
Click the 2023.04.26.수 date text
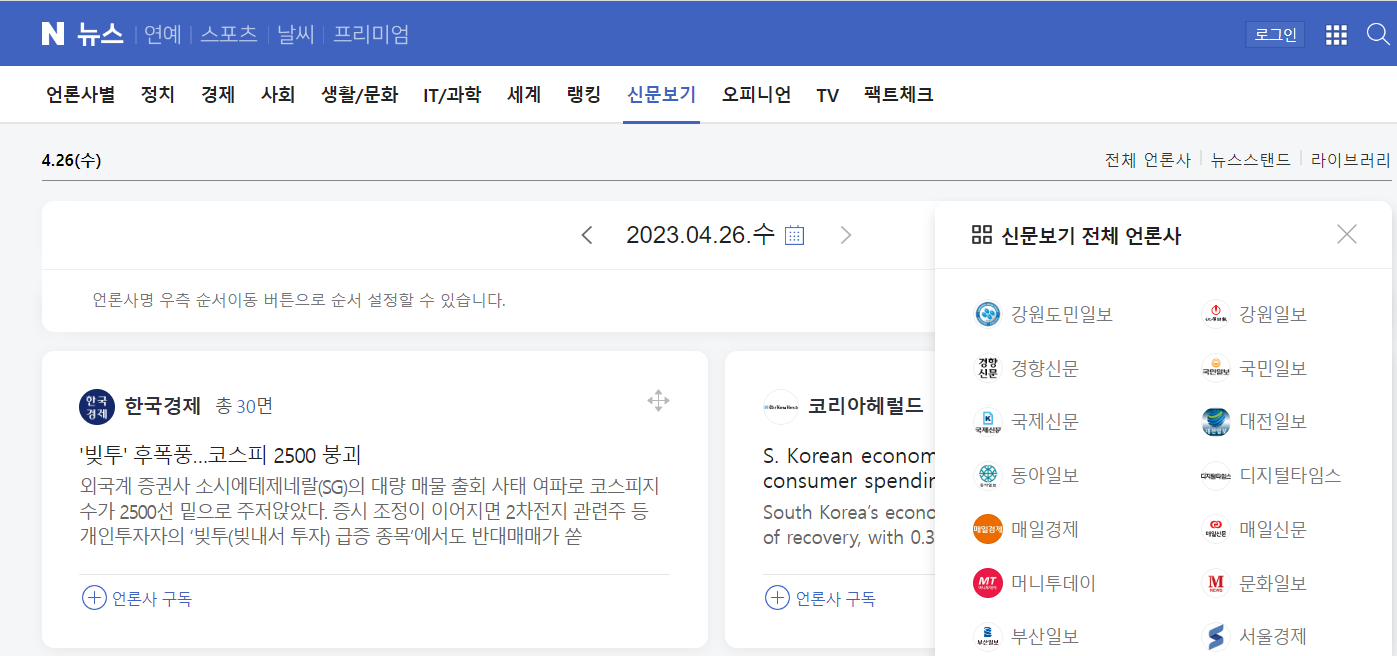click(x=700, y=235)
